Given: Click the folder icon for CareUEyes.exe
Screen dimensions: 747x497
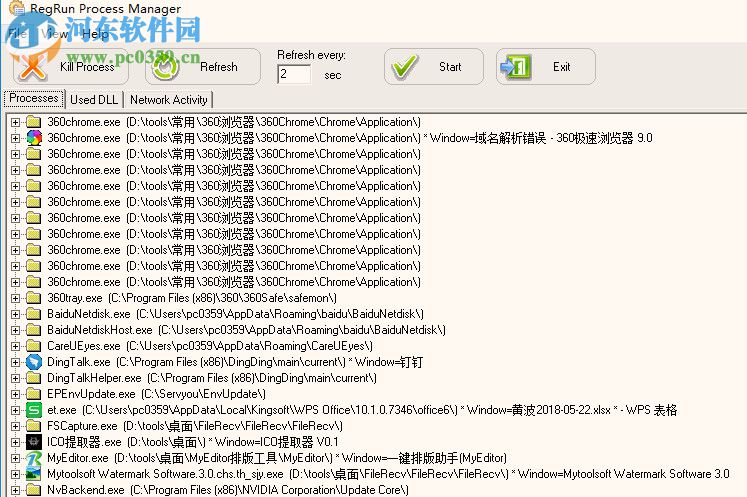Looking at the screenshot, I should (34, 346).
